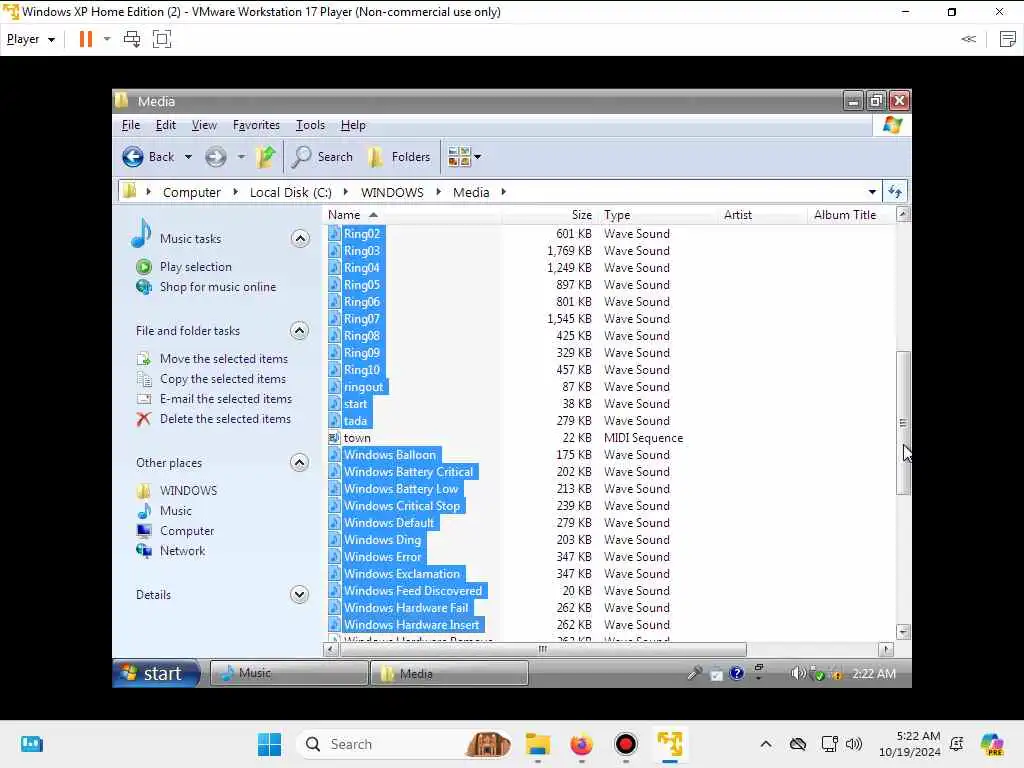Open the Favorites menu

tap(256, 125)
